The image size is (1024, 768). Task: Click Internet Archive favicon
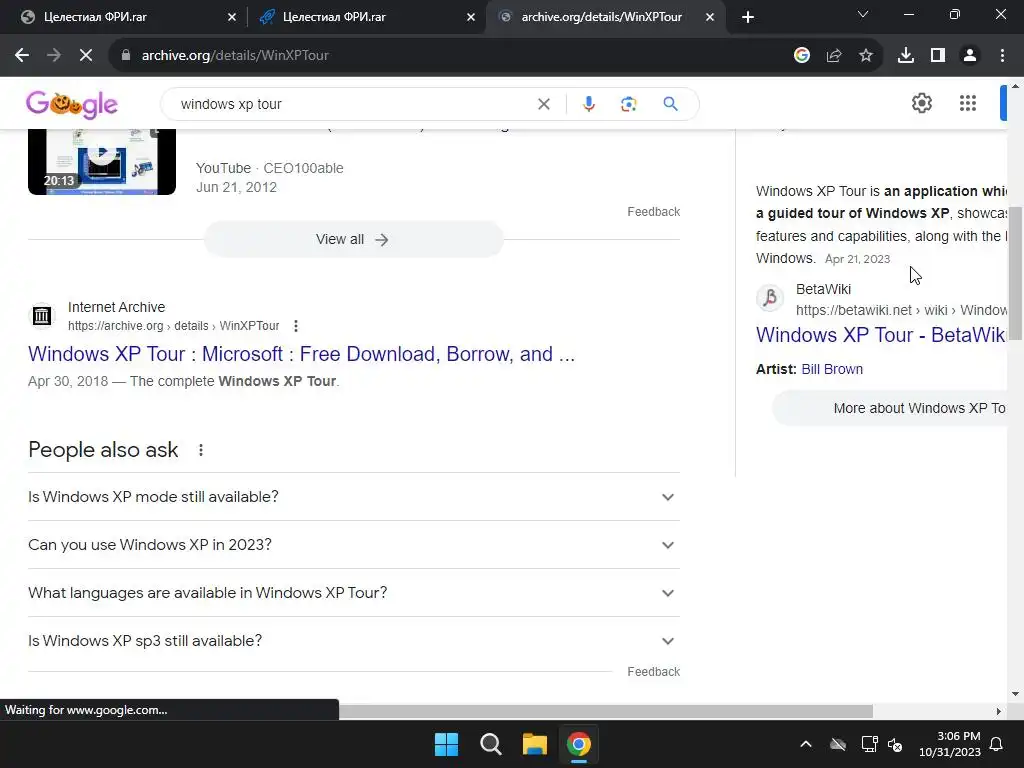coord(42,316)
